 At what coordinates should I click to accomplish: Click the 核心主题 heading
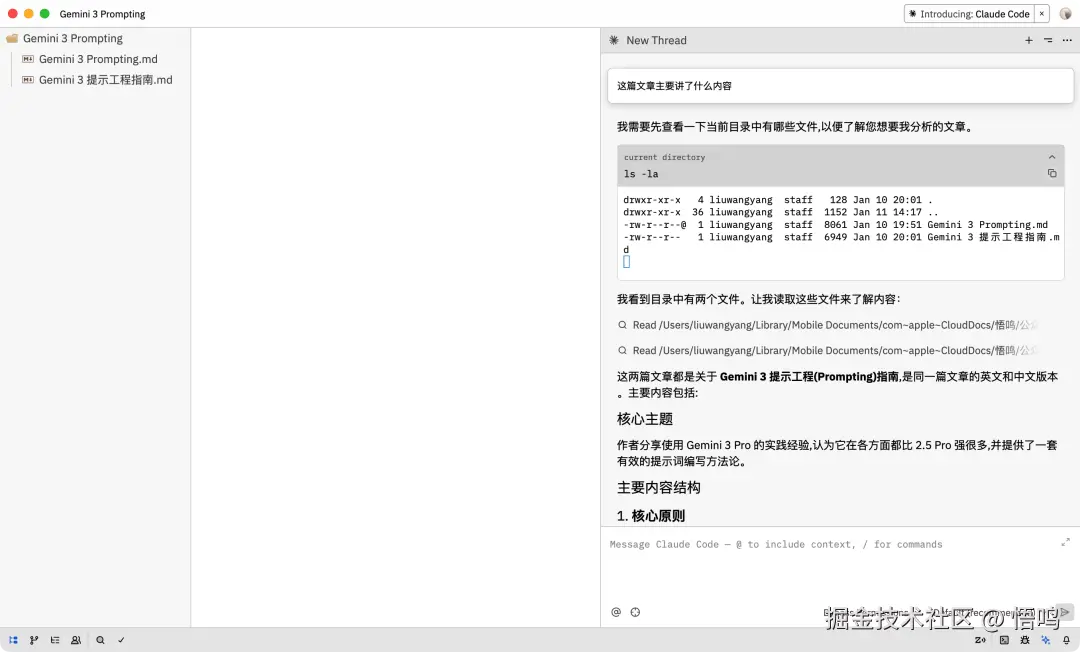645,419
